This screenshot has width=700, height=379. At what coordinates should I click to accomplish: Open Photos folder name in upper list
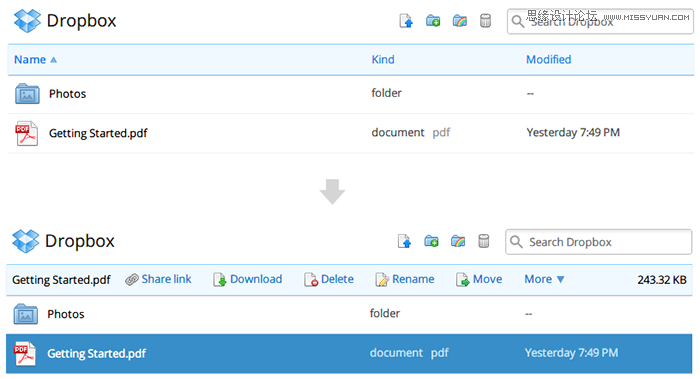(67, 94)
